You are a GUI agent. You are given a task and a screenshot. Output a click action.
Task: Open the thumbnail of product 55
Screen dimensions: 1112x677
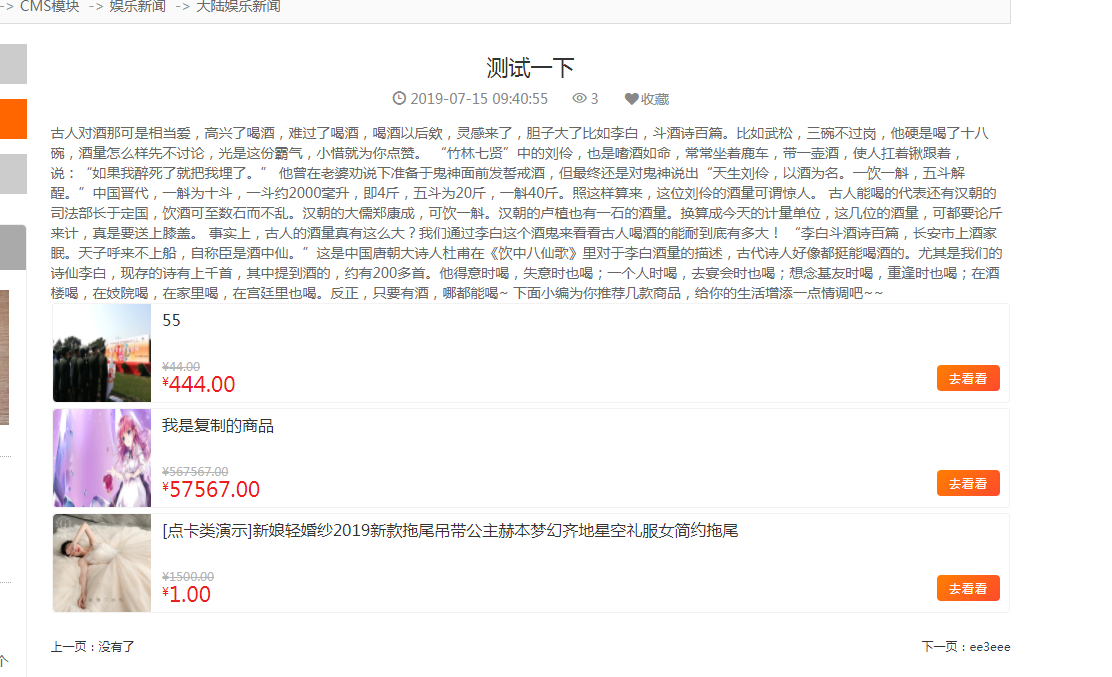[102, 353]
